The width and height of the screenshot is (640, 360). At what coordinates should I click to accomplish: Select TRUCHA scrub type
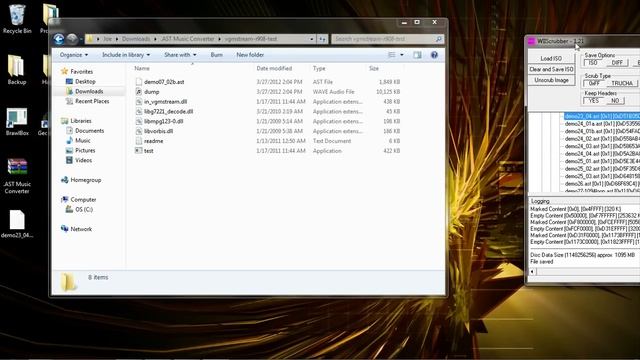click(622, 83)
